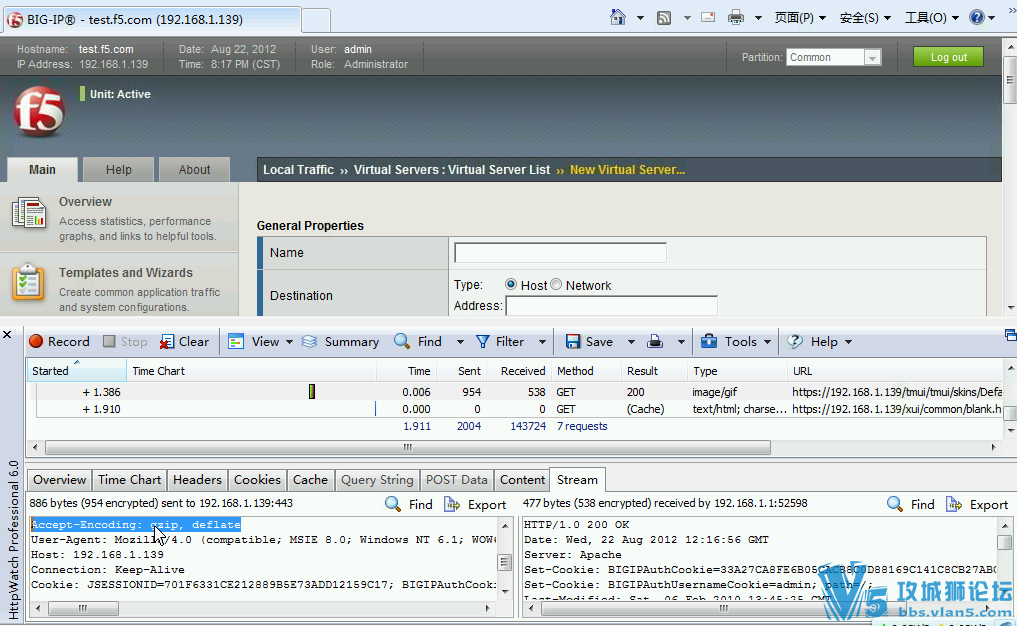Open the HttpWatch Filter tool
Screen dimensions: 1017x626
pos(500,342)
